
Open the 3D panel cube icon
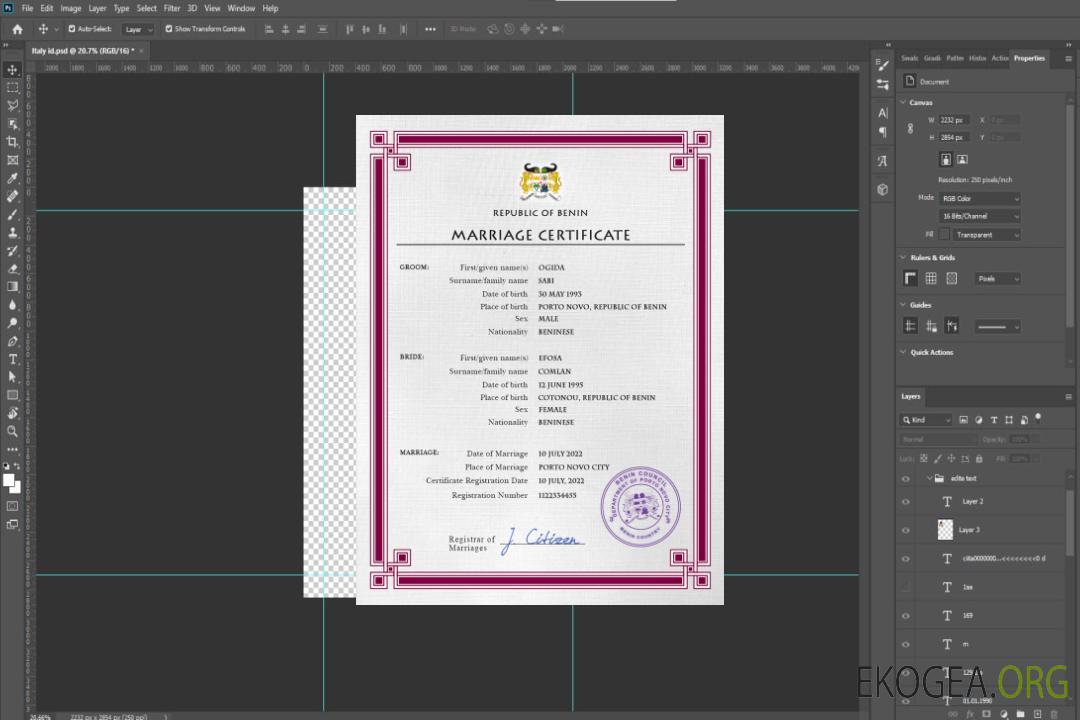[x=883, y=189]
